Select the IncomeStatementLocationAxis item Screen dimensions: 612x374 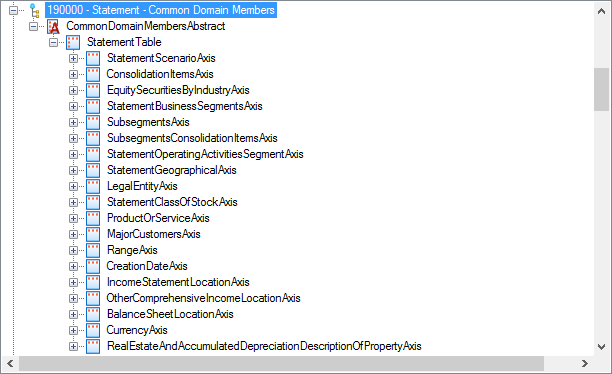(178, 282)
